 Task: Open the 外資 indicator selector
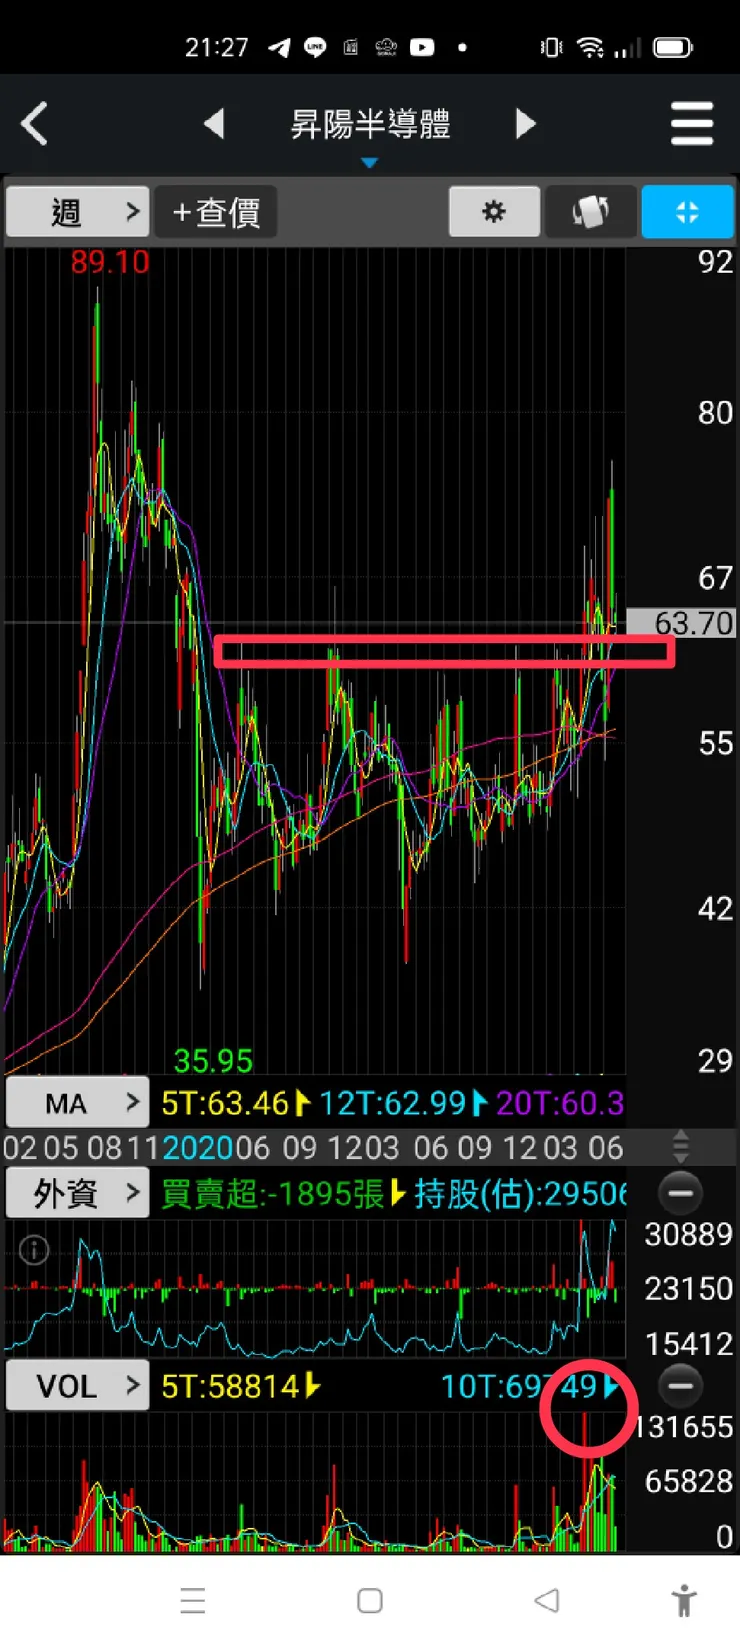coord(78,1192)
